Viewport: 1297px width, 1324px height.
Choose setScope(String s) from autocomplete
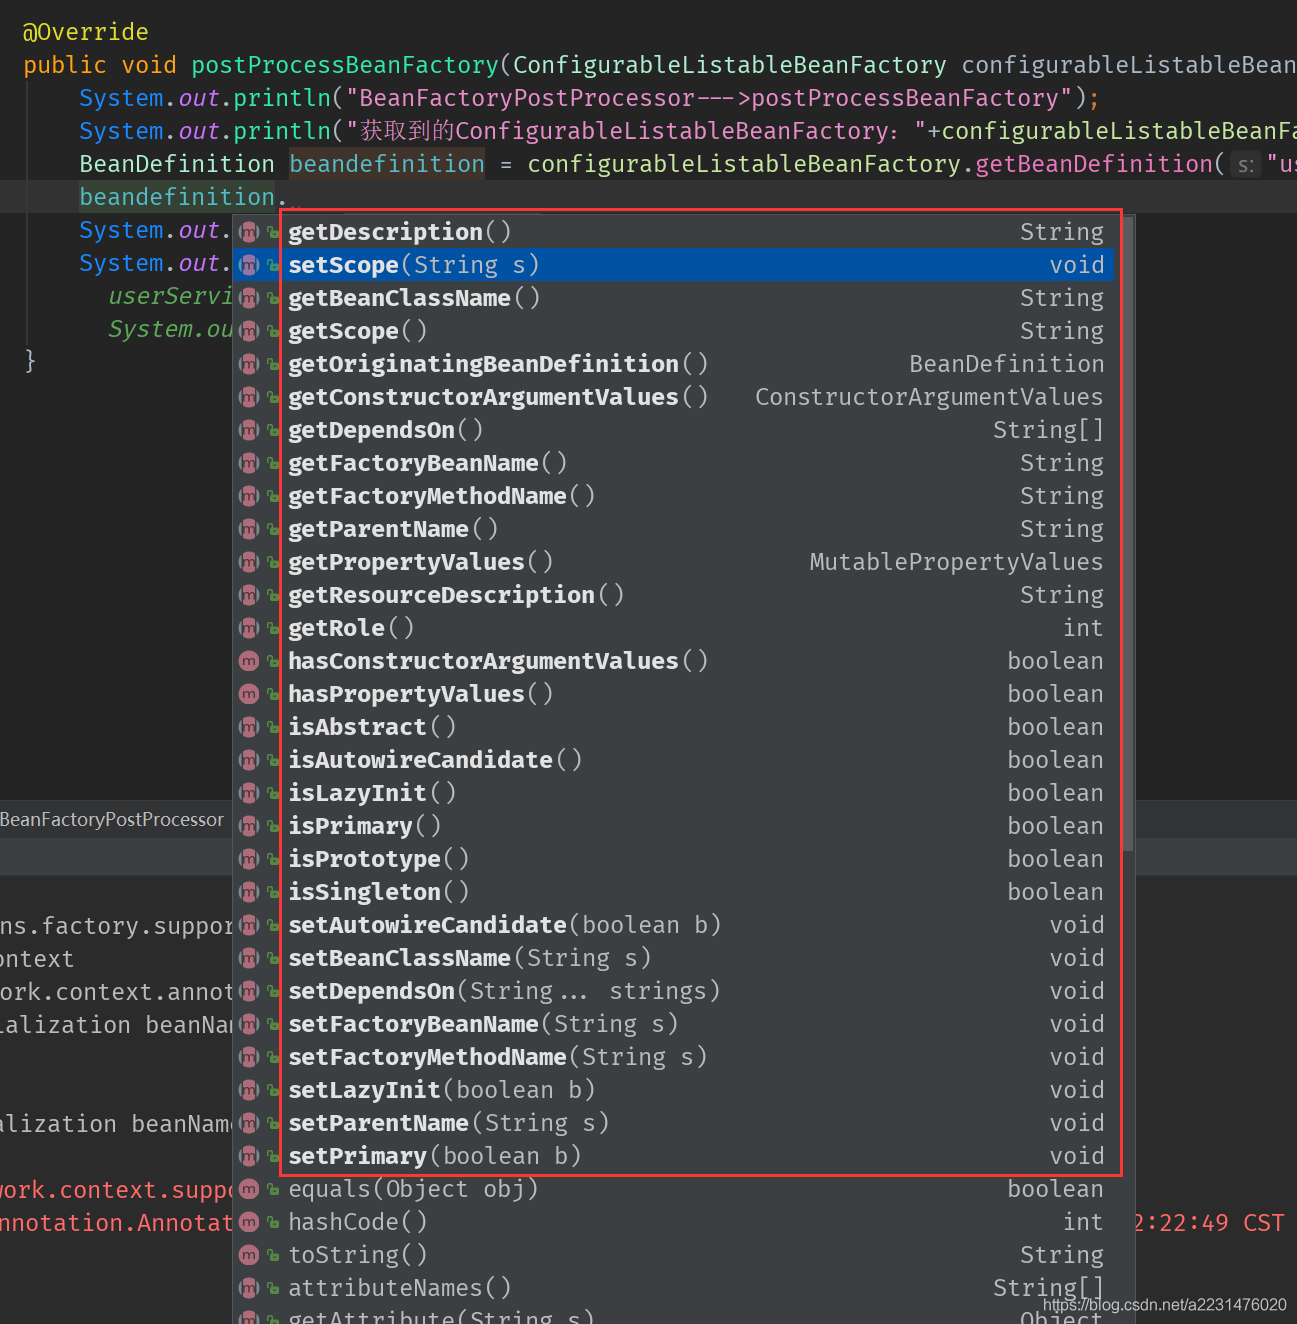coord(675,265)
